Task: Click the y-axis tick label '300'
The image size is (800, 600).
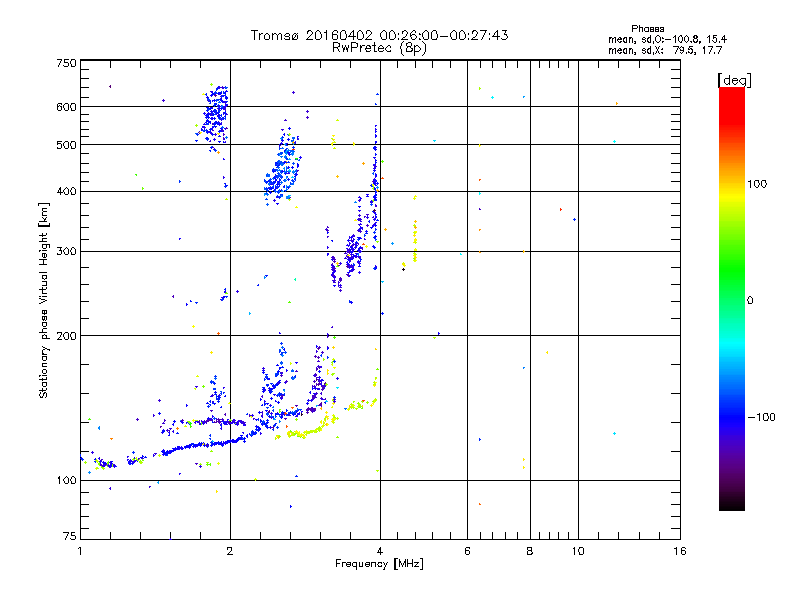Action: [x=66, y=252]
